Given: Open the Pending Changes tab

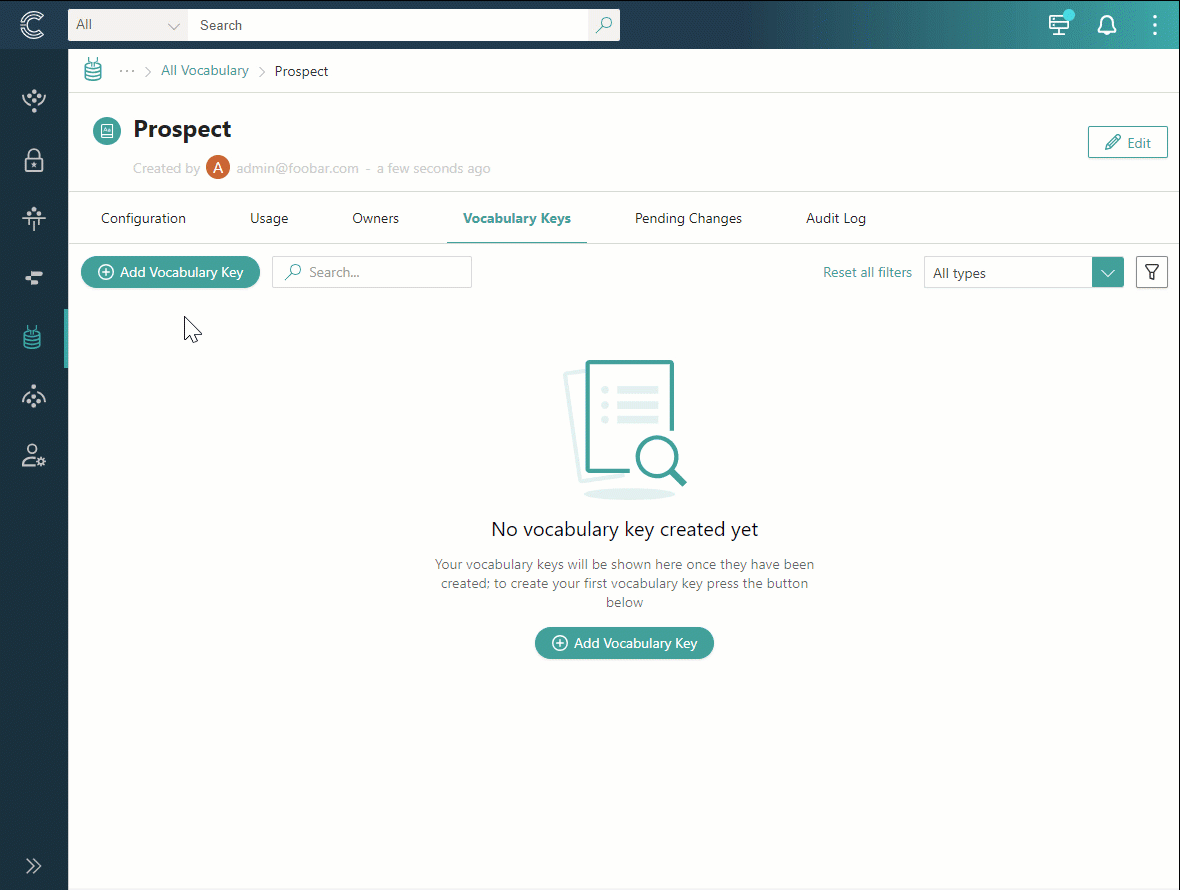Looking at the screenshot, I should [x=688, y=218].
